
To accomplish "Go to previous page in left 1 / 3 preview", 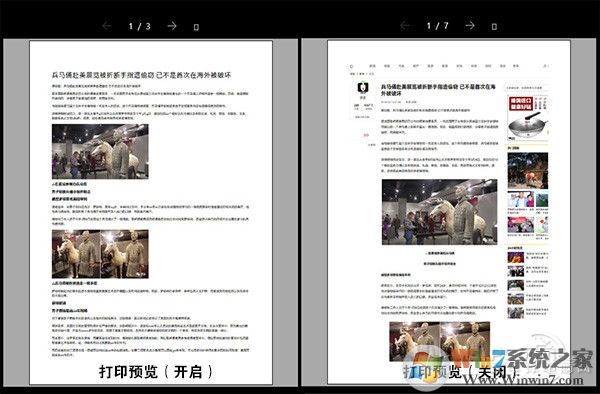I will point(107,26).
